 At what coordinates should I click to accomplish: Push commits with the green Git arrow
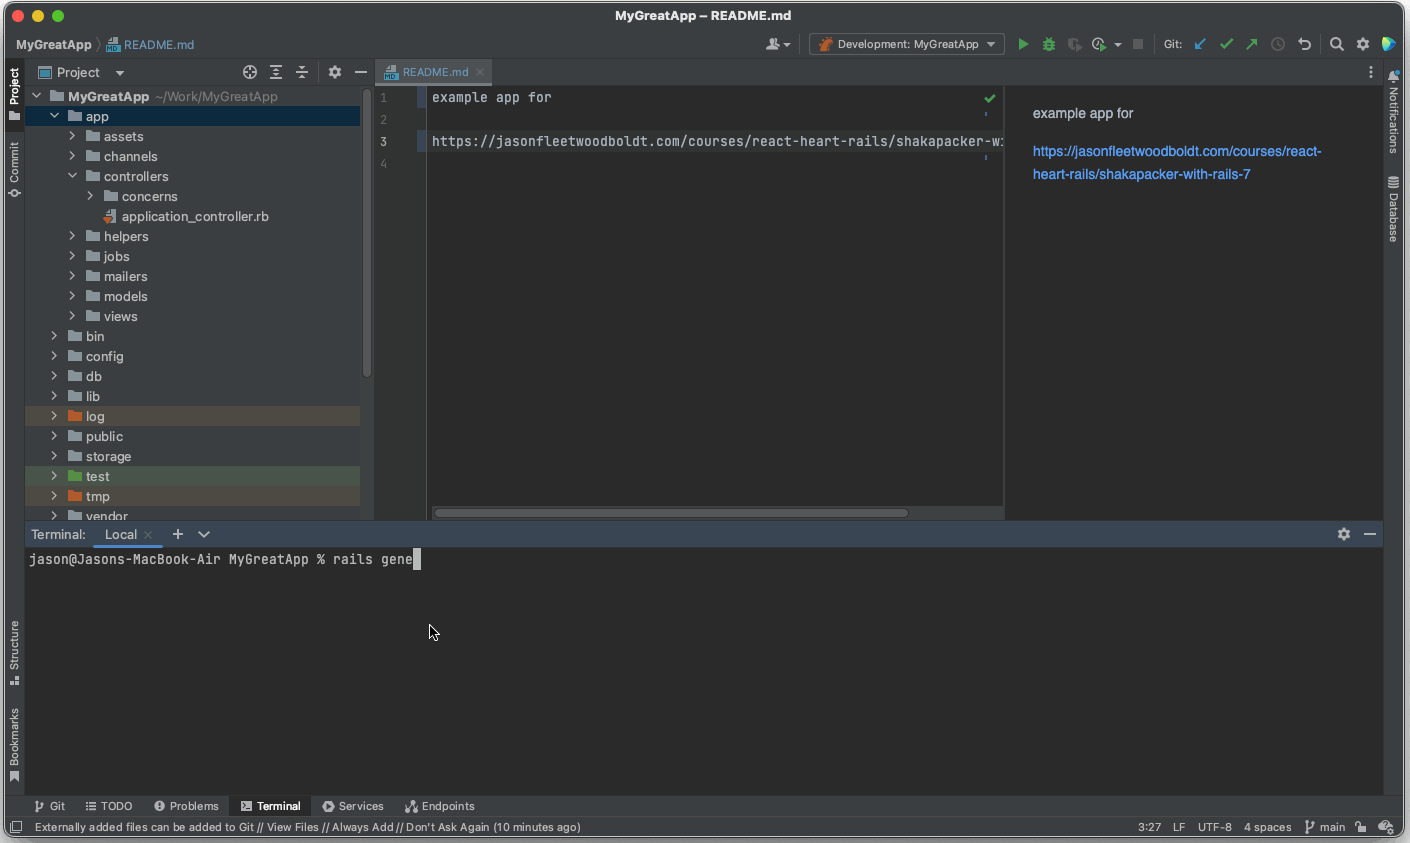(1251, 44)
